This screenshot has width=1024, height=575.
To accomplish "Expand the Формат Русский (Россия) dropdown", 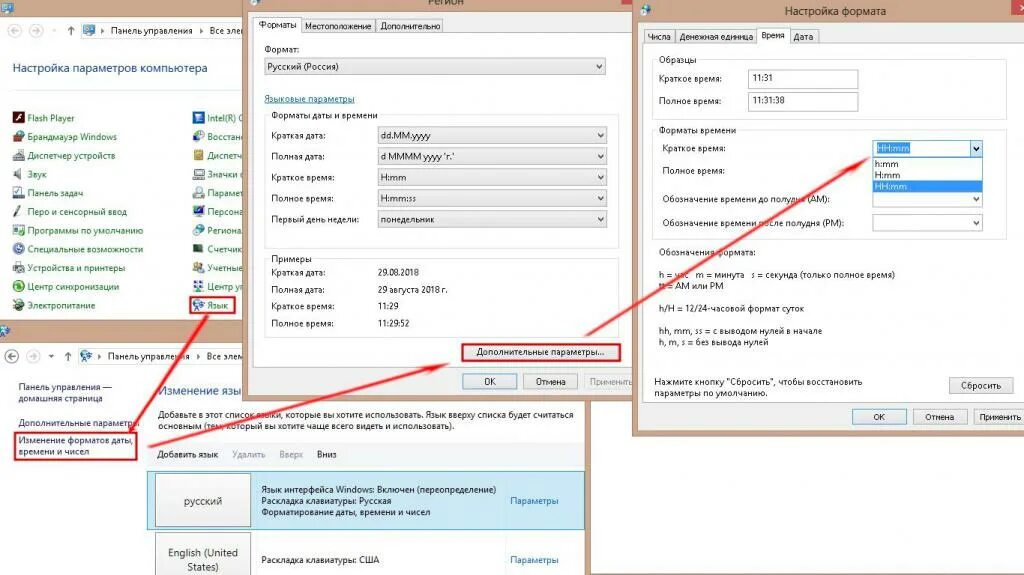I will [x=434, y=67].
